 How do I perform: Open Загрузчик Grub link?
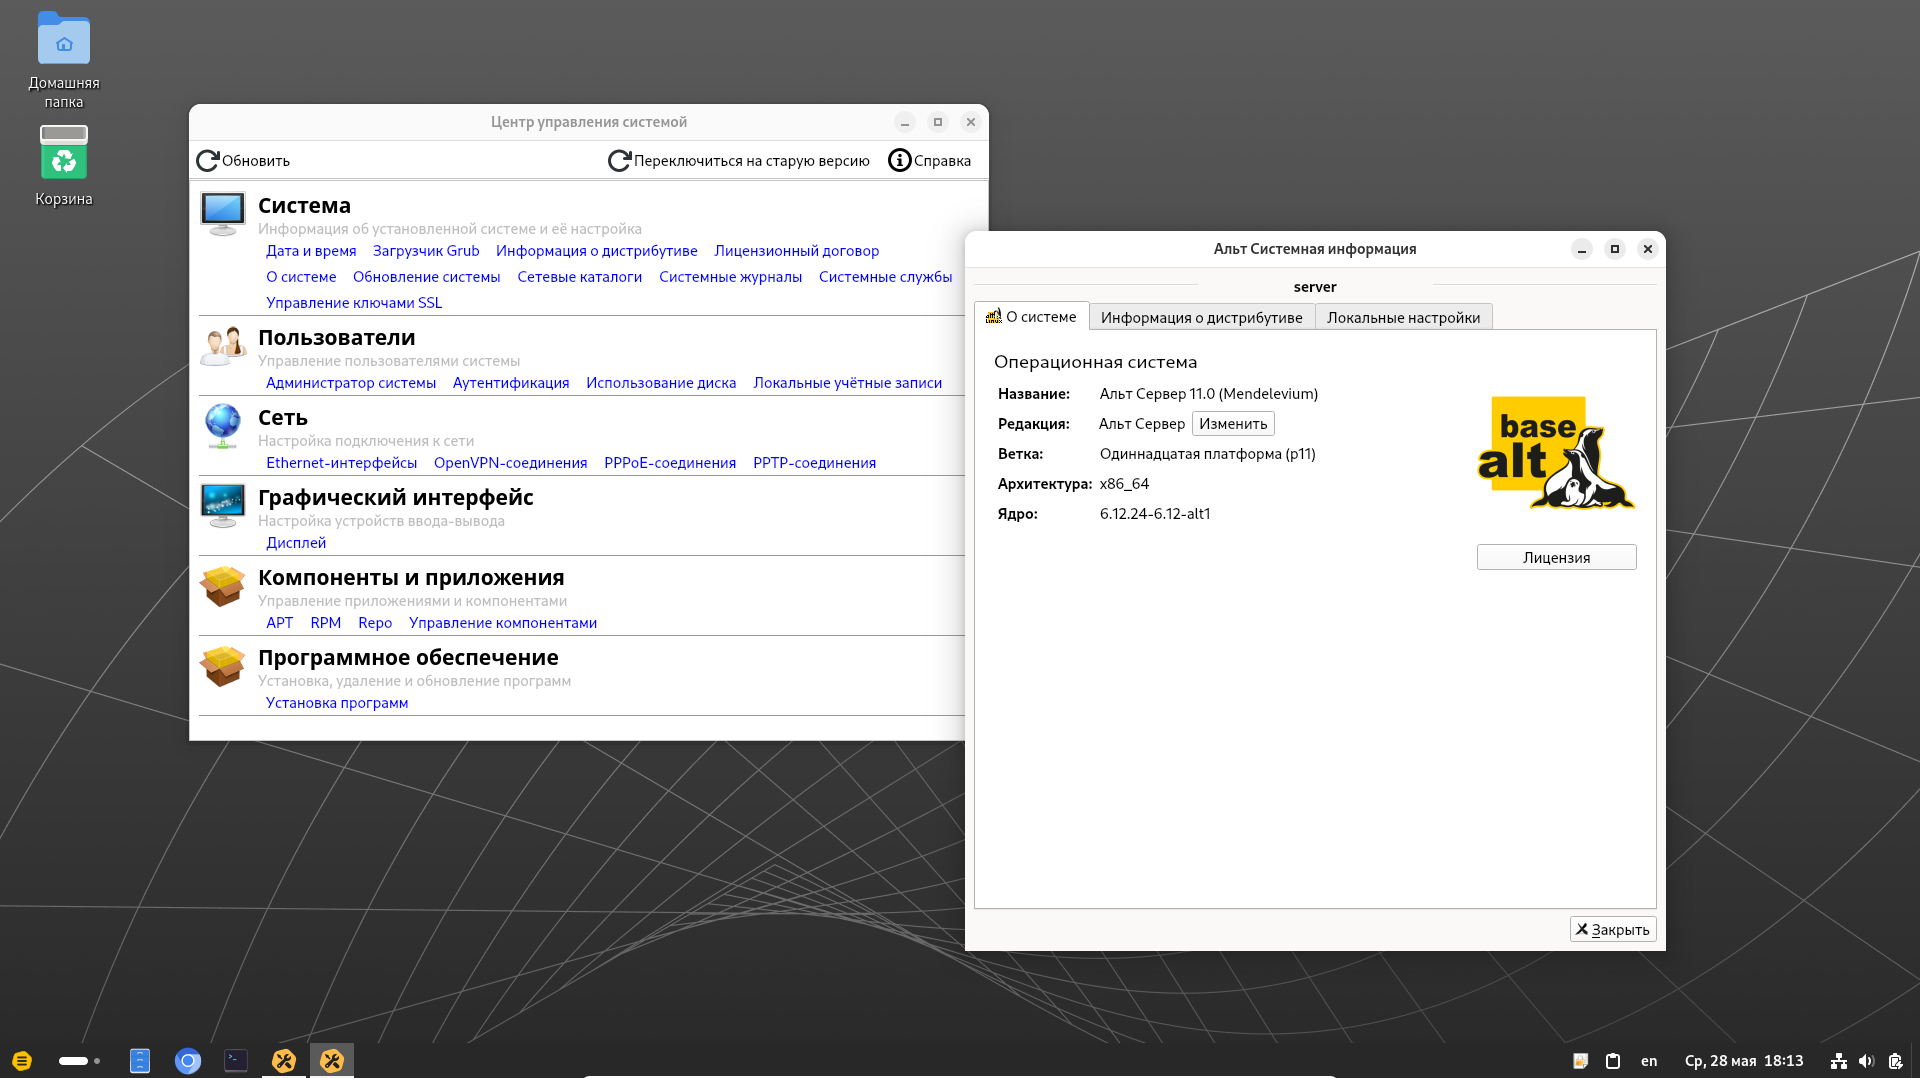point(426,251)
